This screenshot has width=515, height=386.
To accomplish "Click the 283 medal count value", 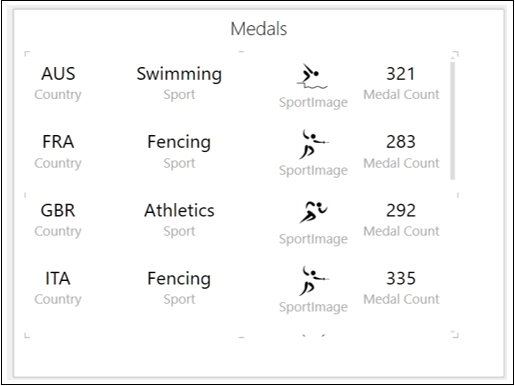I will point(401,142).
